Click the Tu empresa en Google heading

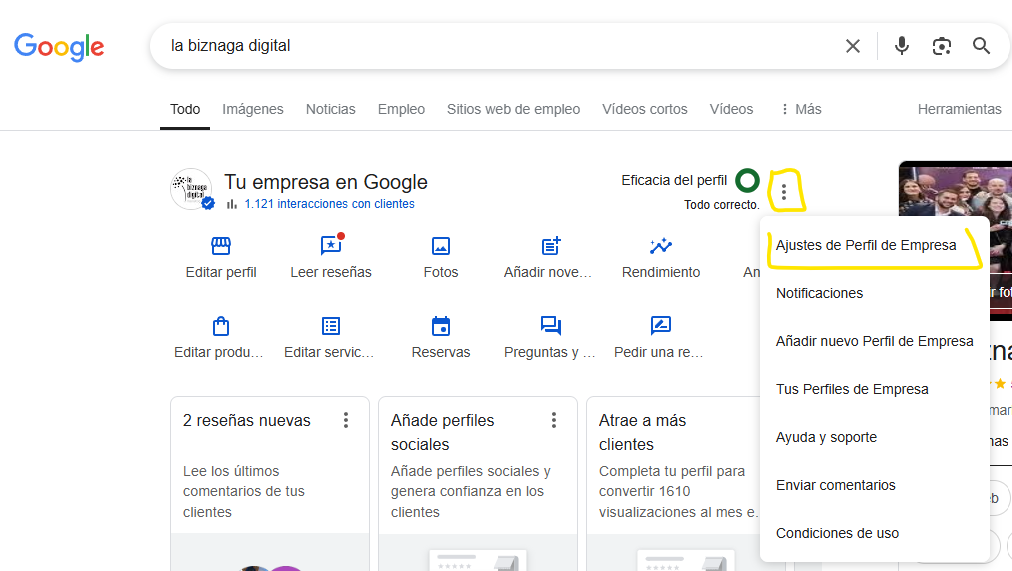click(326, 182)
